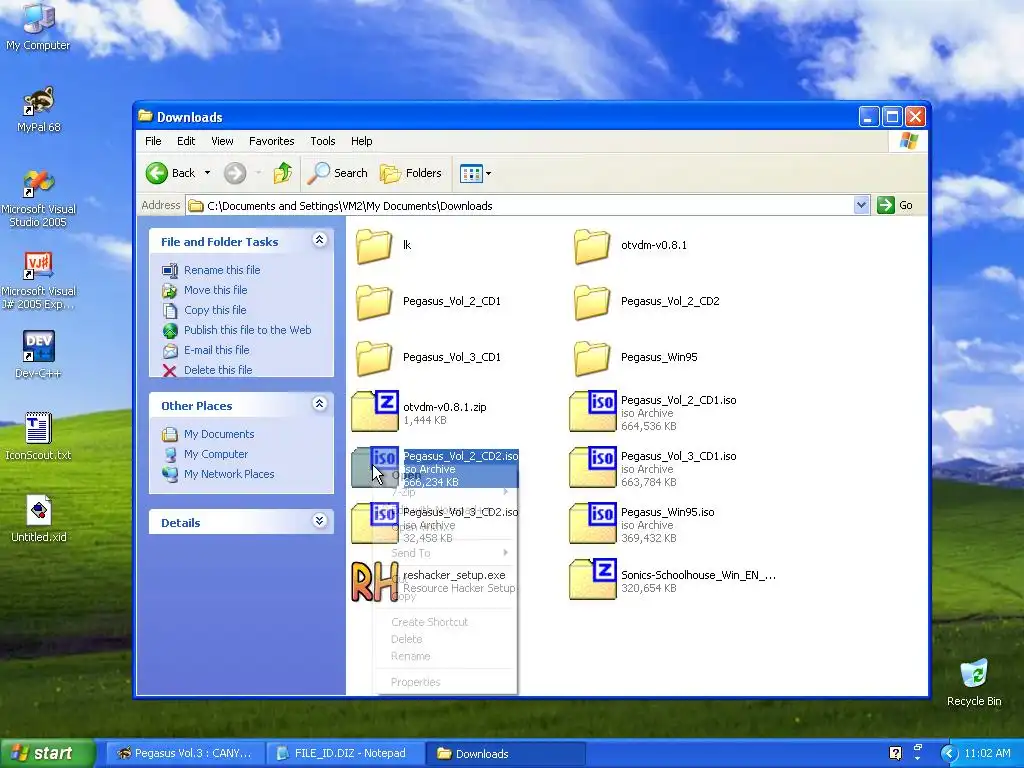This screenshot has height=768, width=1024.
Task: Click the Go button beside the address bar
Action: click(x=895, y=205)
